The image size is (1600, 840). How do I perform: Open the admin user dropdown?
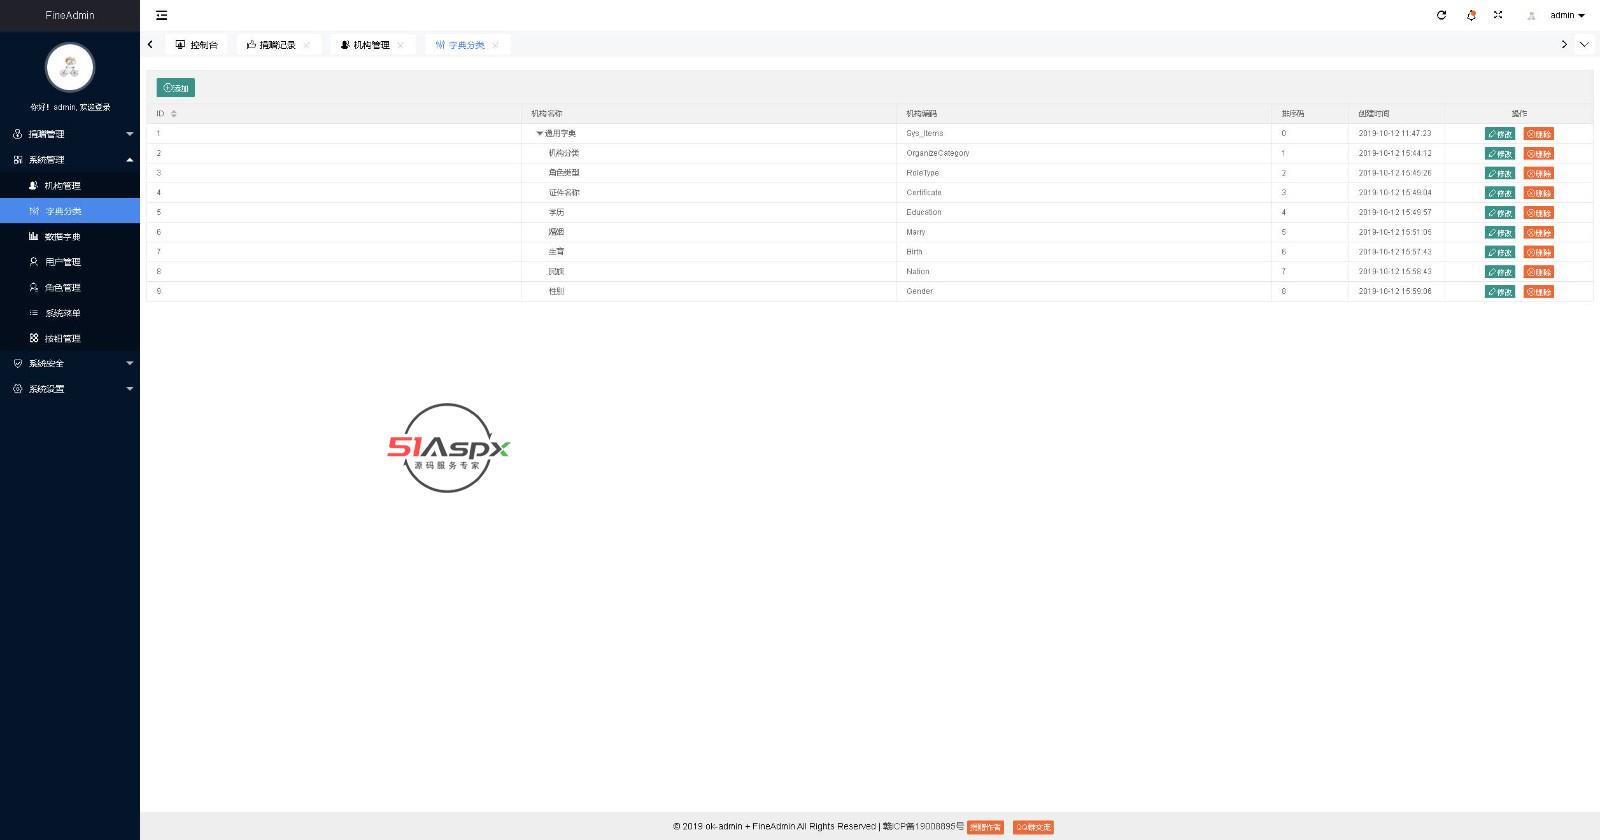click(1567, 15)
